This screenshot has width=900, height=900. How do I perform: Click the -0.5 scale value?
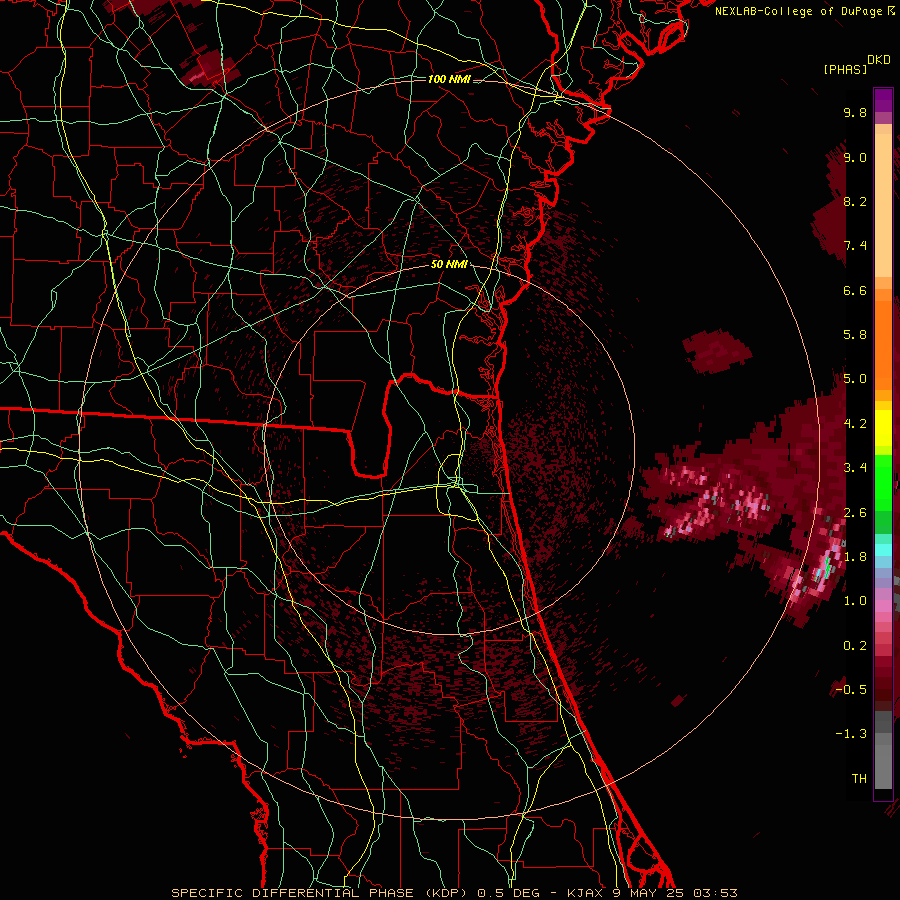pyautogui.click(x=852, y=690)
